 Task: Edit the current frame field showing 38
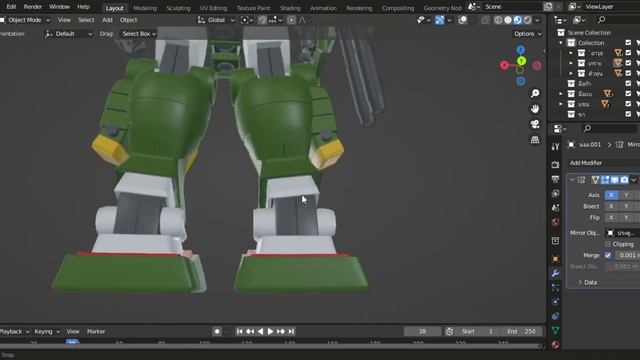422,331
